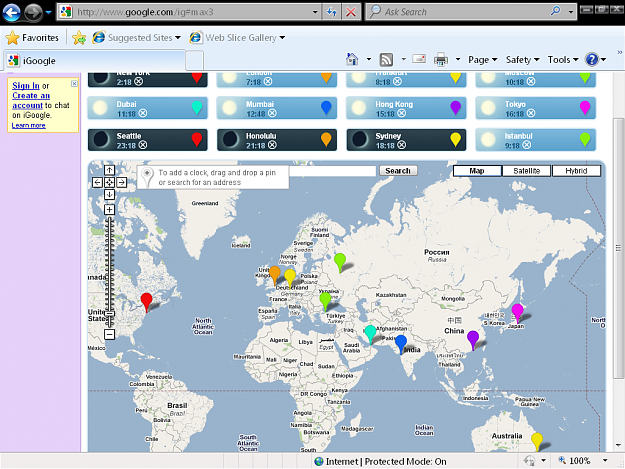The width and height of the screenshot is (625, 469).
Task: Click the URL address bar
Action: pyautogui.click(x=190, y=12)
